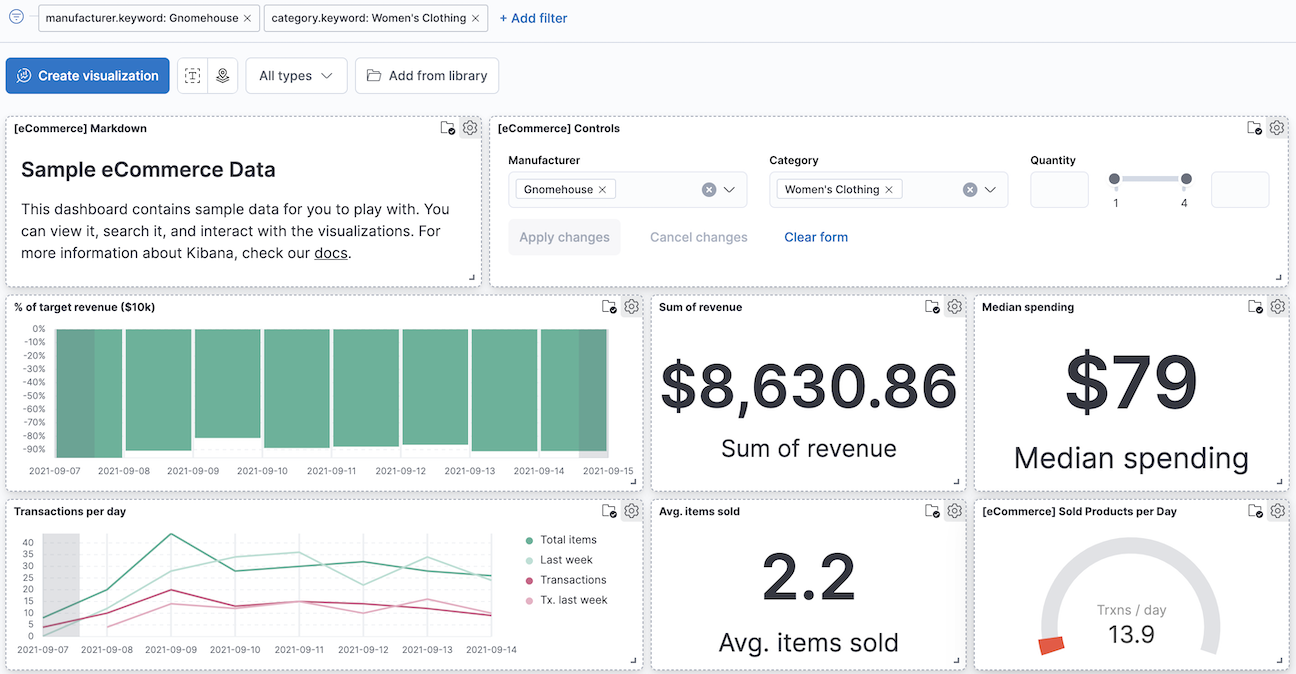Image resolution: width=1296 pixels, height=674 pixels.
Task: Open the gear menu on Median spending panel
Action: tap(1277, 306)
